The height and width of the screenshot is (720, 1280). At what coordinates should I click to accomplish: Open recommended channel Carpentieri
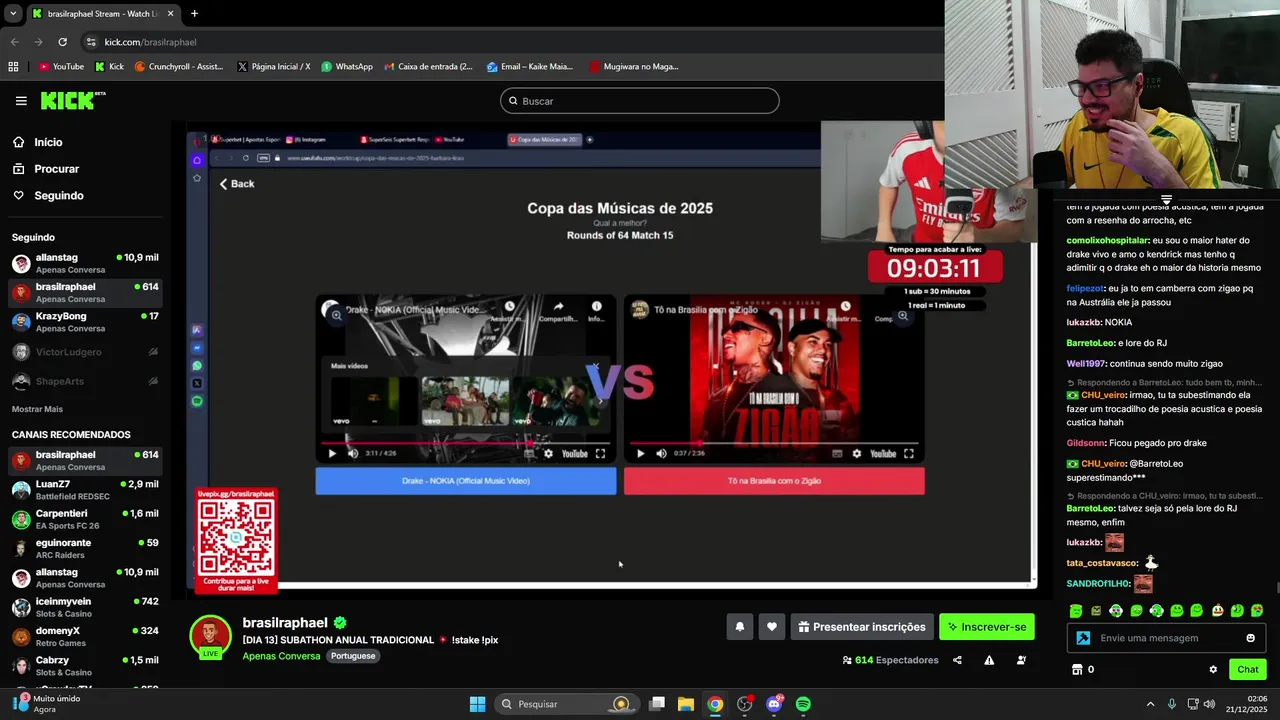pos(85,519)
